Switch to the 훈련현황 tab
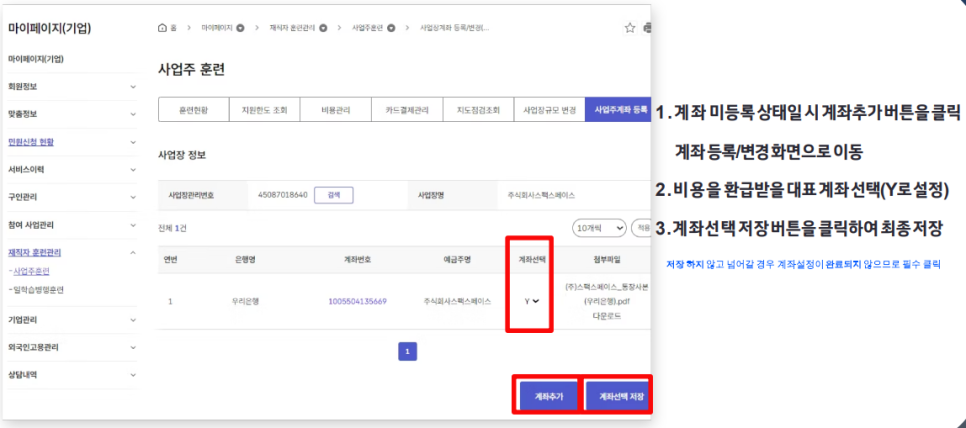Image resolution: width=966 pixels, height=428 pixels. tap(193, 110)
